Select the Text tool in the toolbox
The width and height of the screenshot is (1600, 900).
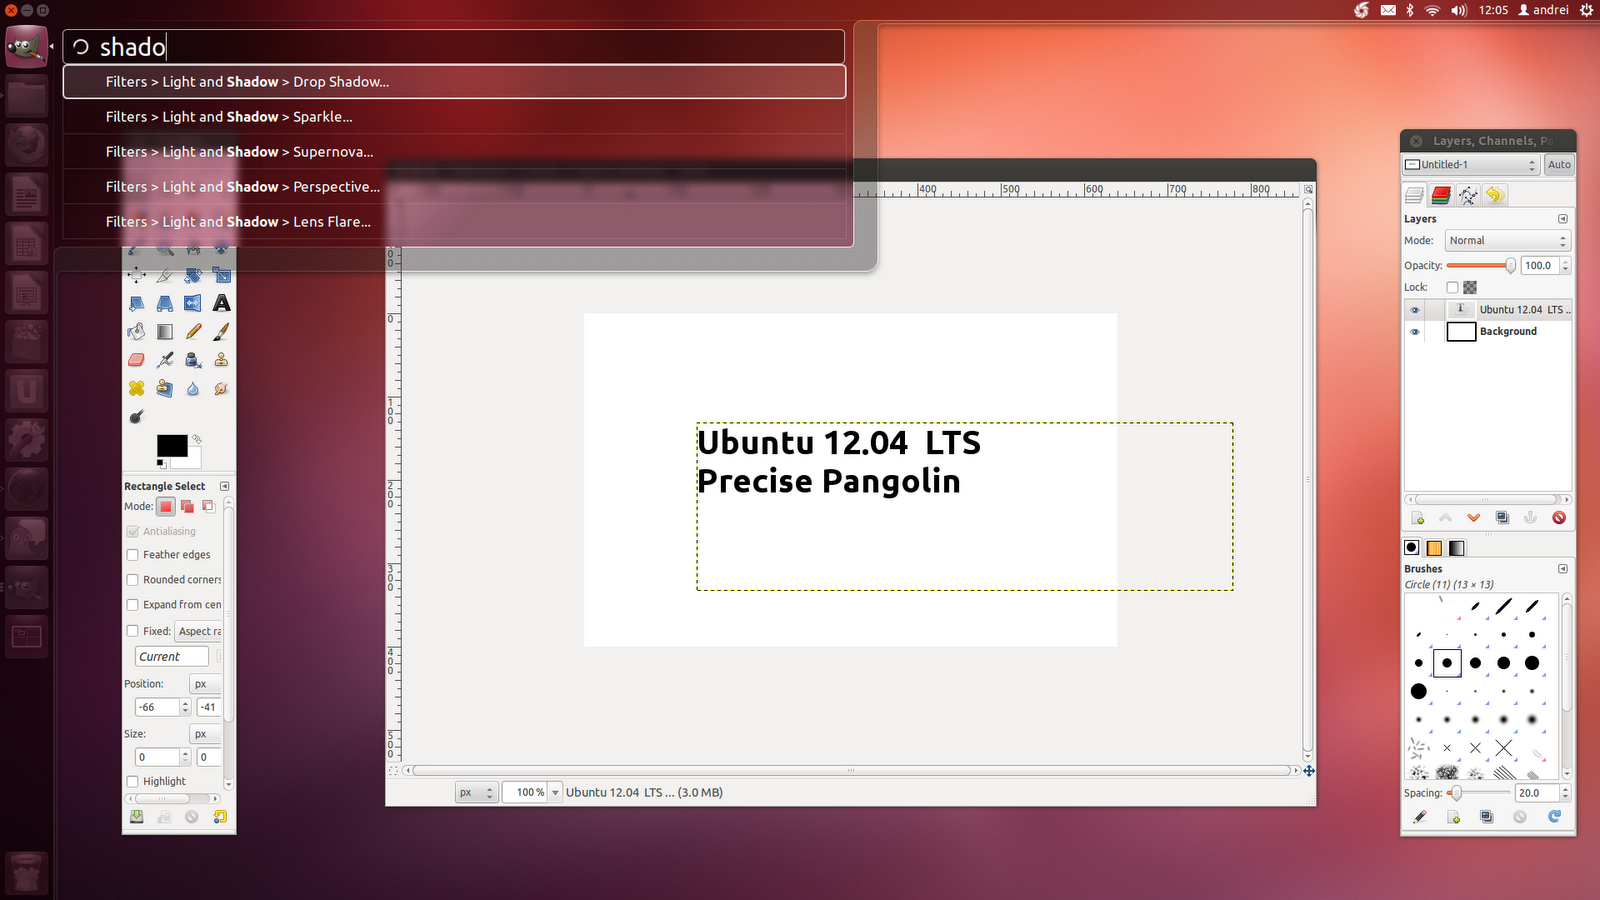click(221, 303)
